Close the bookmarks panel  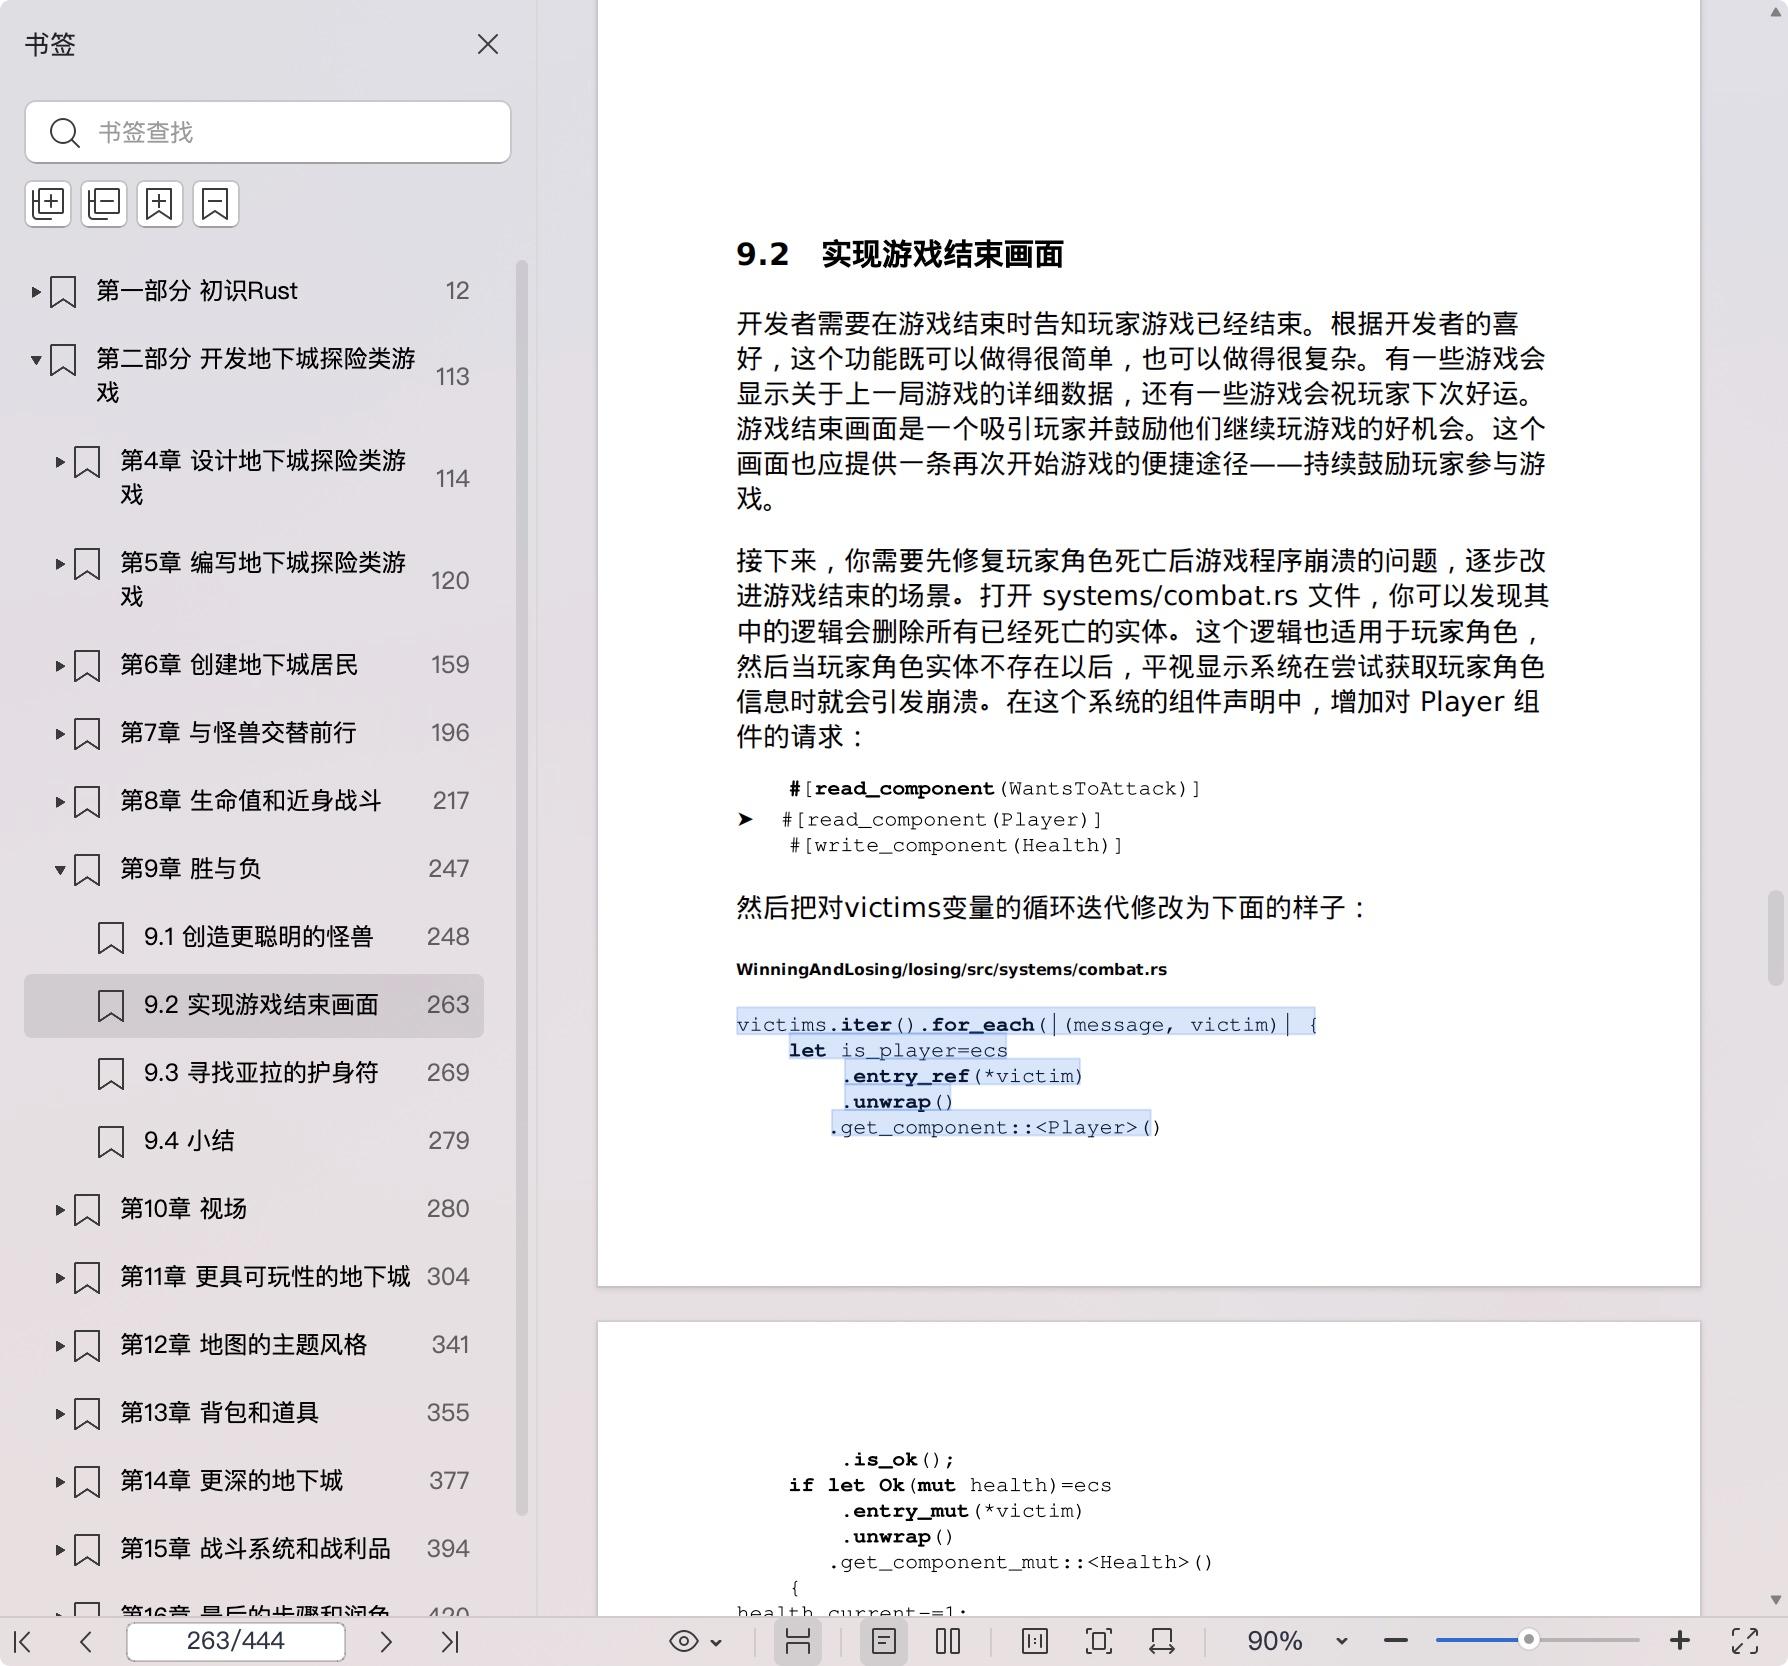pyautogui.click(x=487, y=44)
